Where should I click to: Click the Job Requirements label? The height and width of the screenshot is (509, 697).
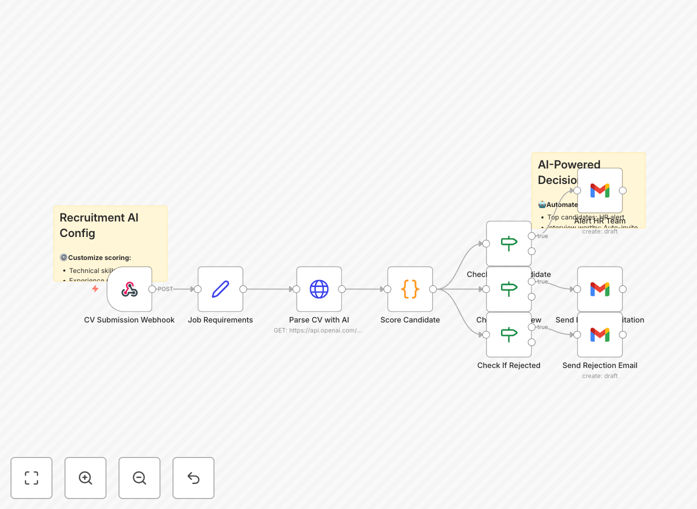click(220, 320)
